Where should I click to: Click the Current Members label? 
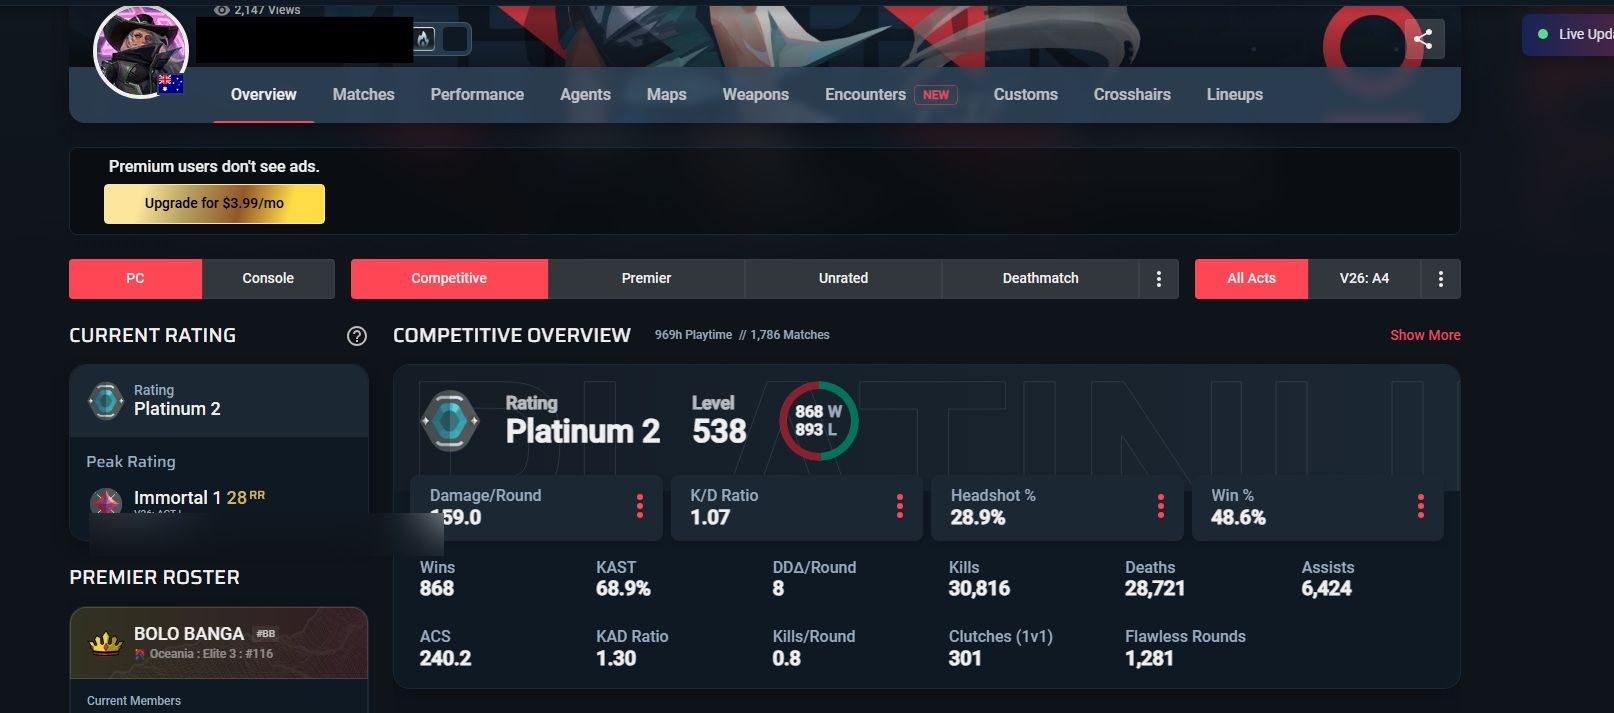click(134, 701)
